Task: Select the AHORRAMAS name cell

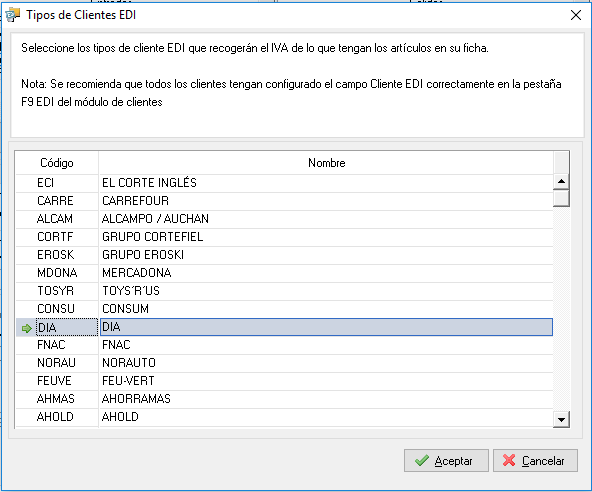Action: point(326,399)
